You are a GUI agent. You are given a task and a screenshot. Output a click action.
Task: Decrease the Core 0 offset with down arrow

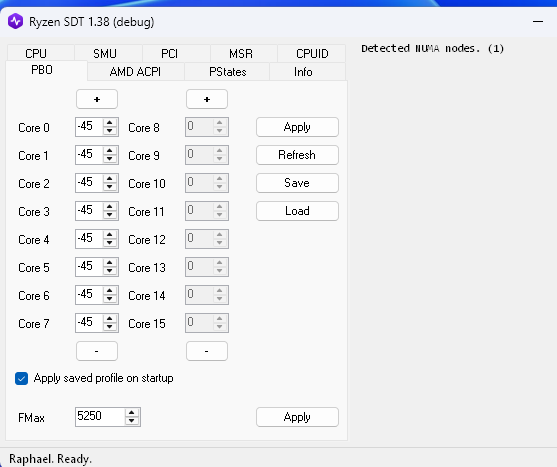pos(110,131)
